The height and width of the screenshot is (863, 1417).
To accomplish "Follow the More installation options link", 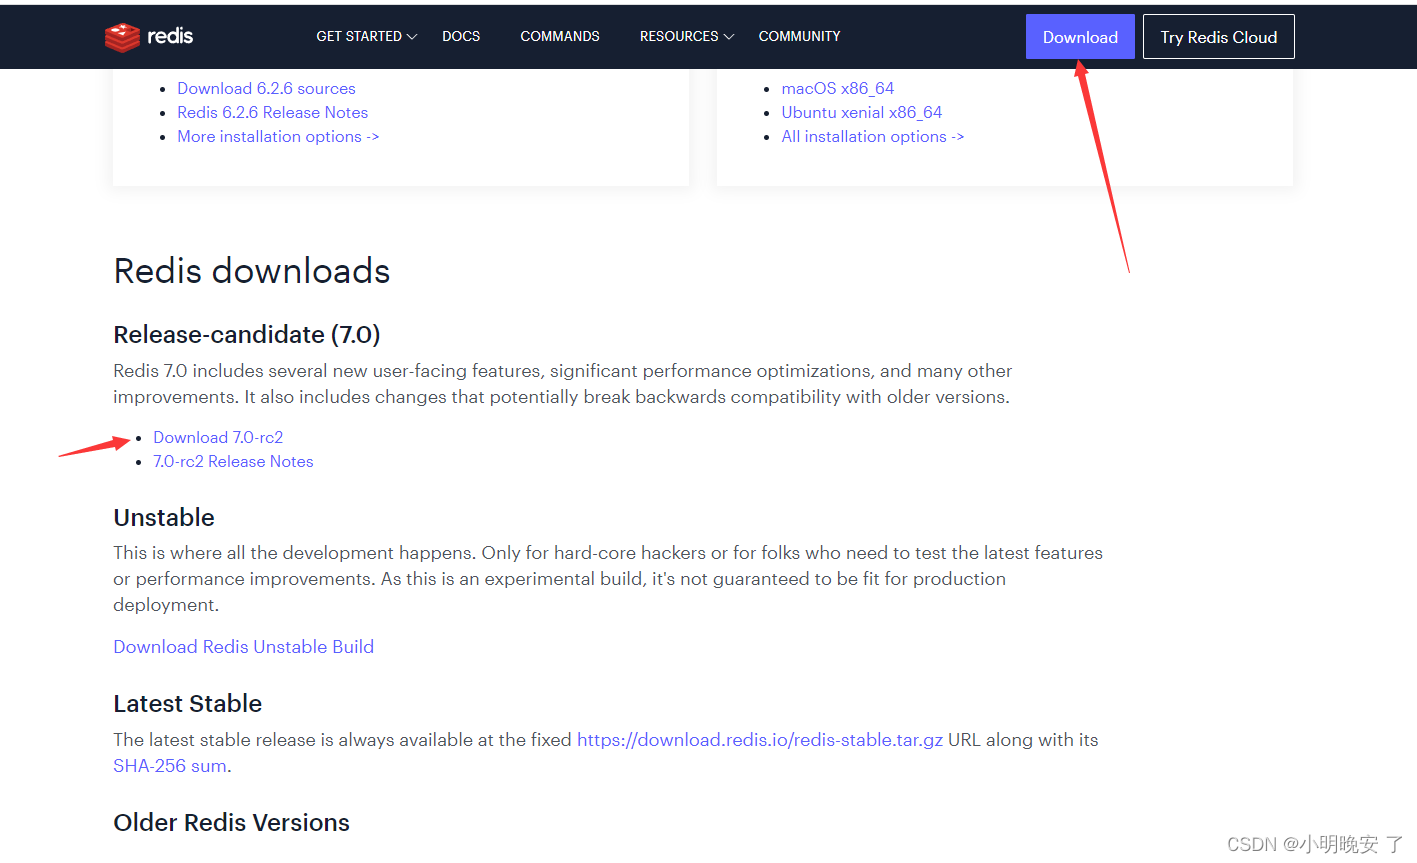I will tap(278, 136).
